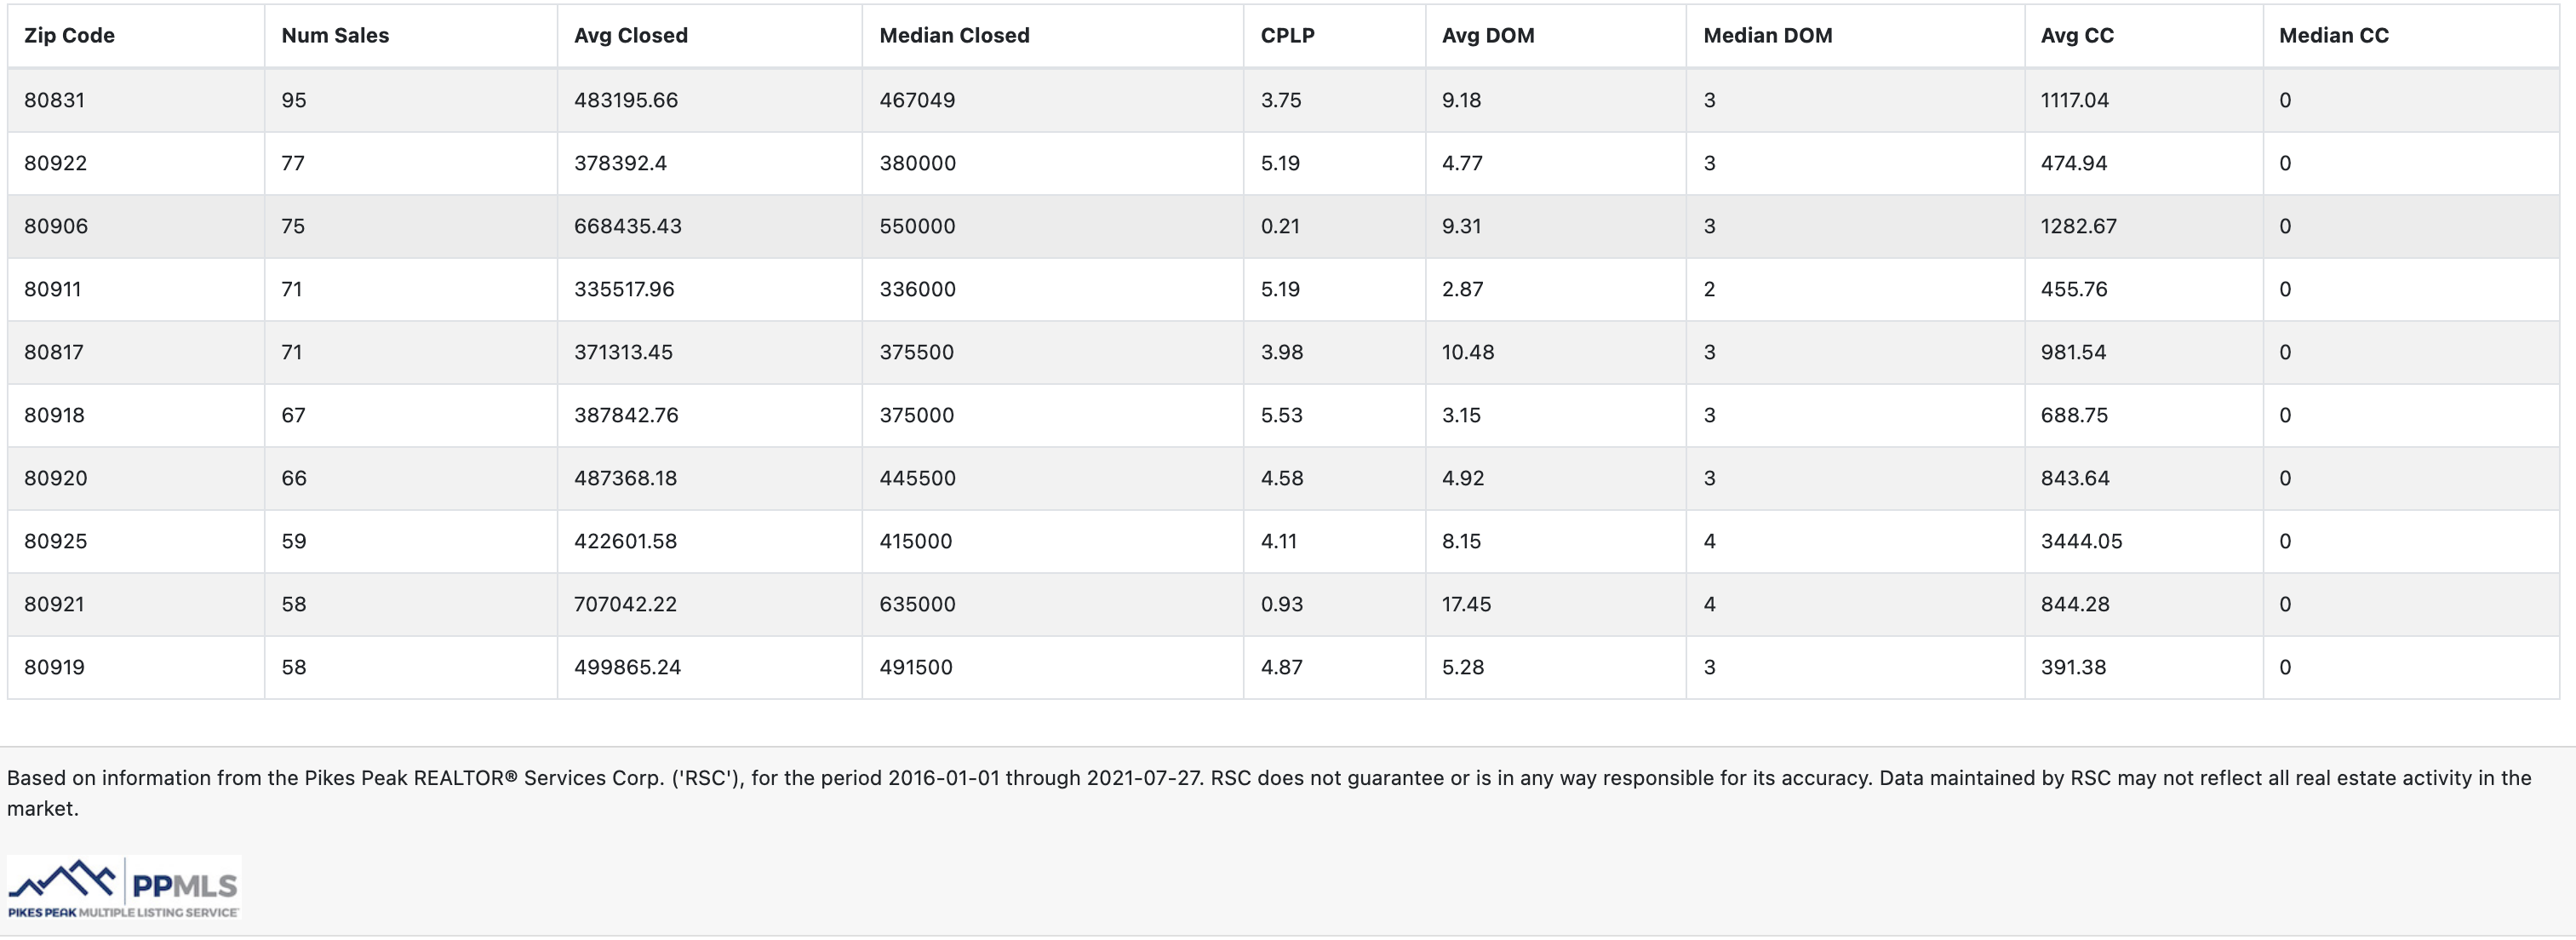Select Avg CC value 3444.05

click(2080, 541)
